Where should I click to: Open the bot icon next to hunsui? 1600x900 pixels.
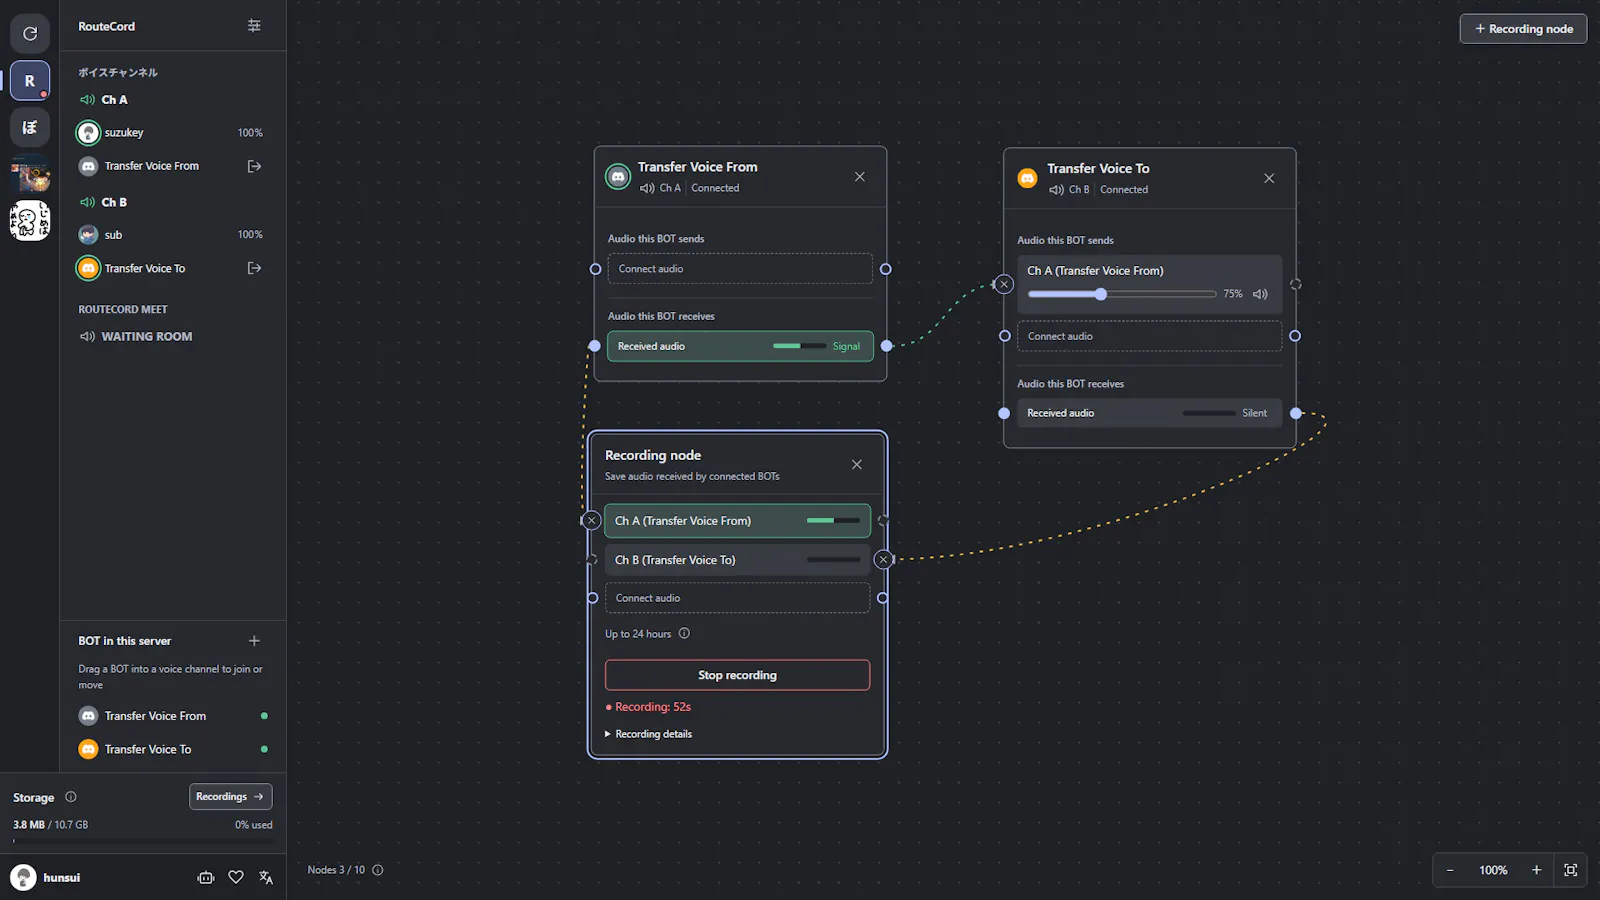[x=206, y=877]
